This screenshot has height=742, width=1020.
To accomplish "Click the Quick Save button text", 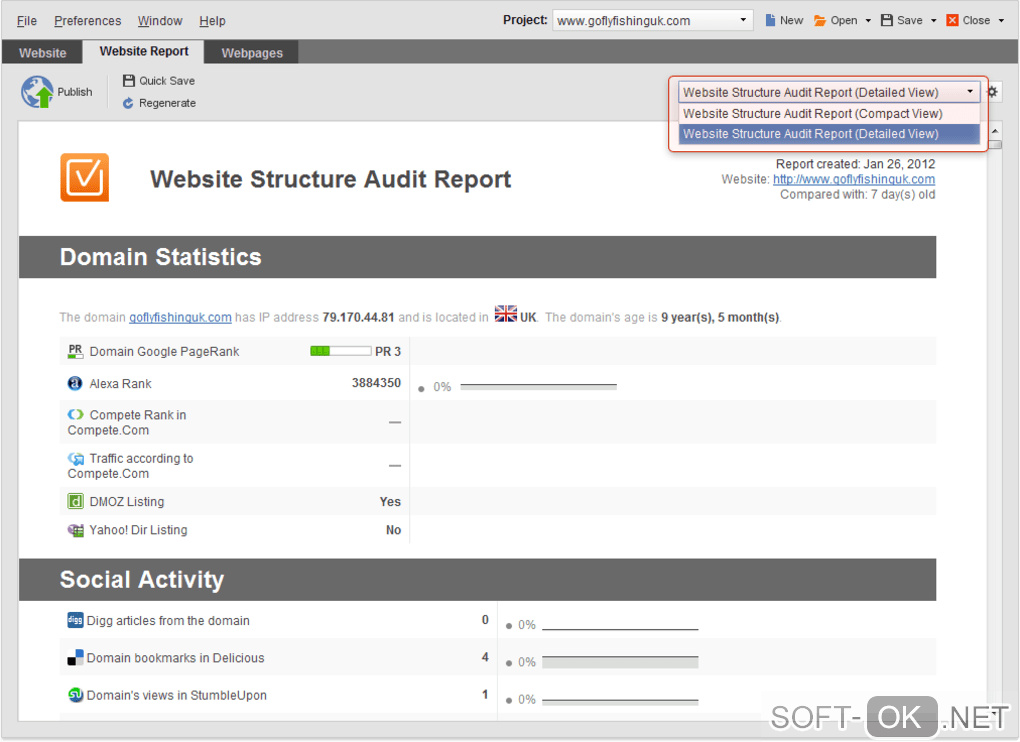I will (x=167, y=81).
